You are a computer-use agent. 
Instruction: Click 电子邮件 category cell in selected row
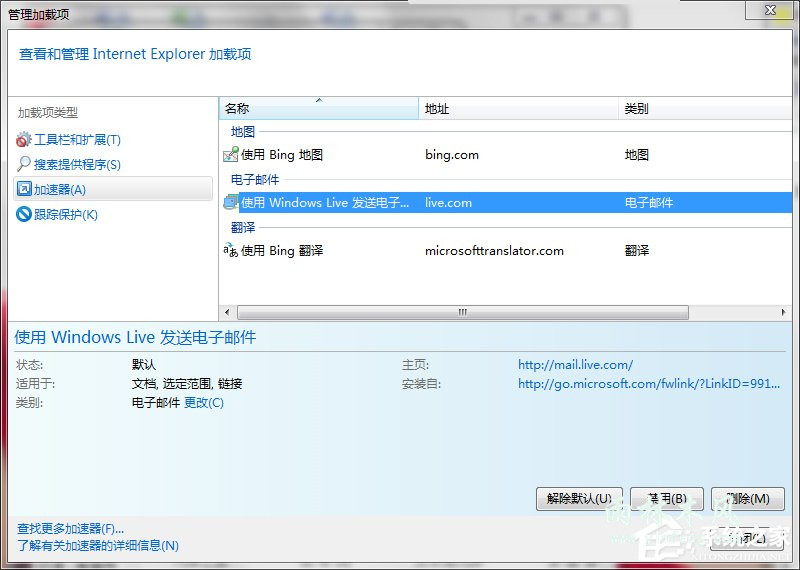pos(649,203)
